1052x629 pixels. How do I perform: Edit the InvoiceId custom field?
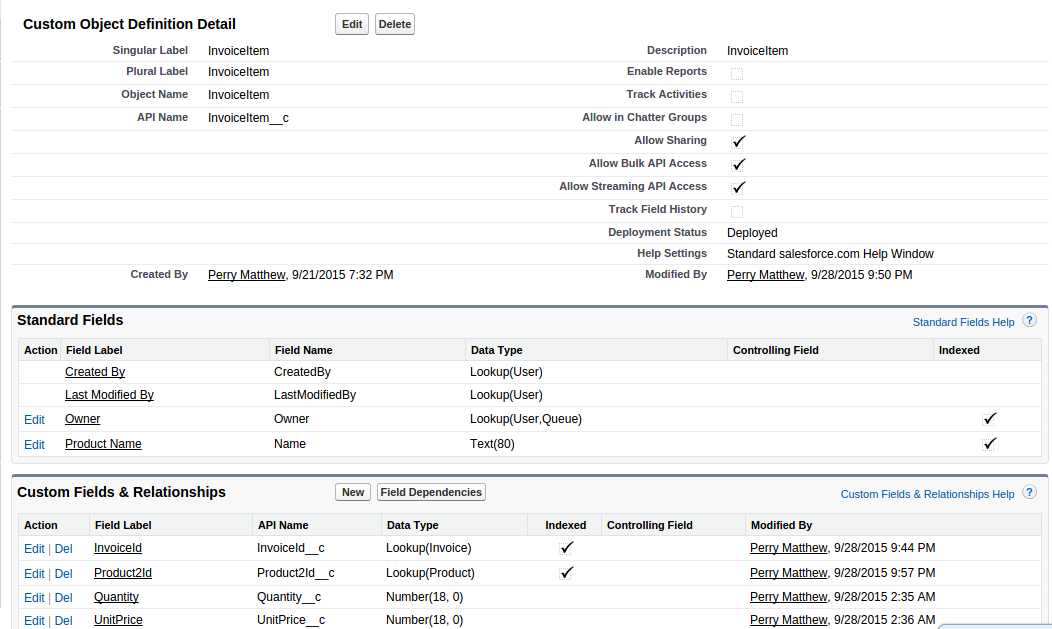34,549
